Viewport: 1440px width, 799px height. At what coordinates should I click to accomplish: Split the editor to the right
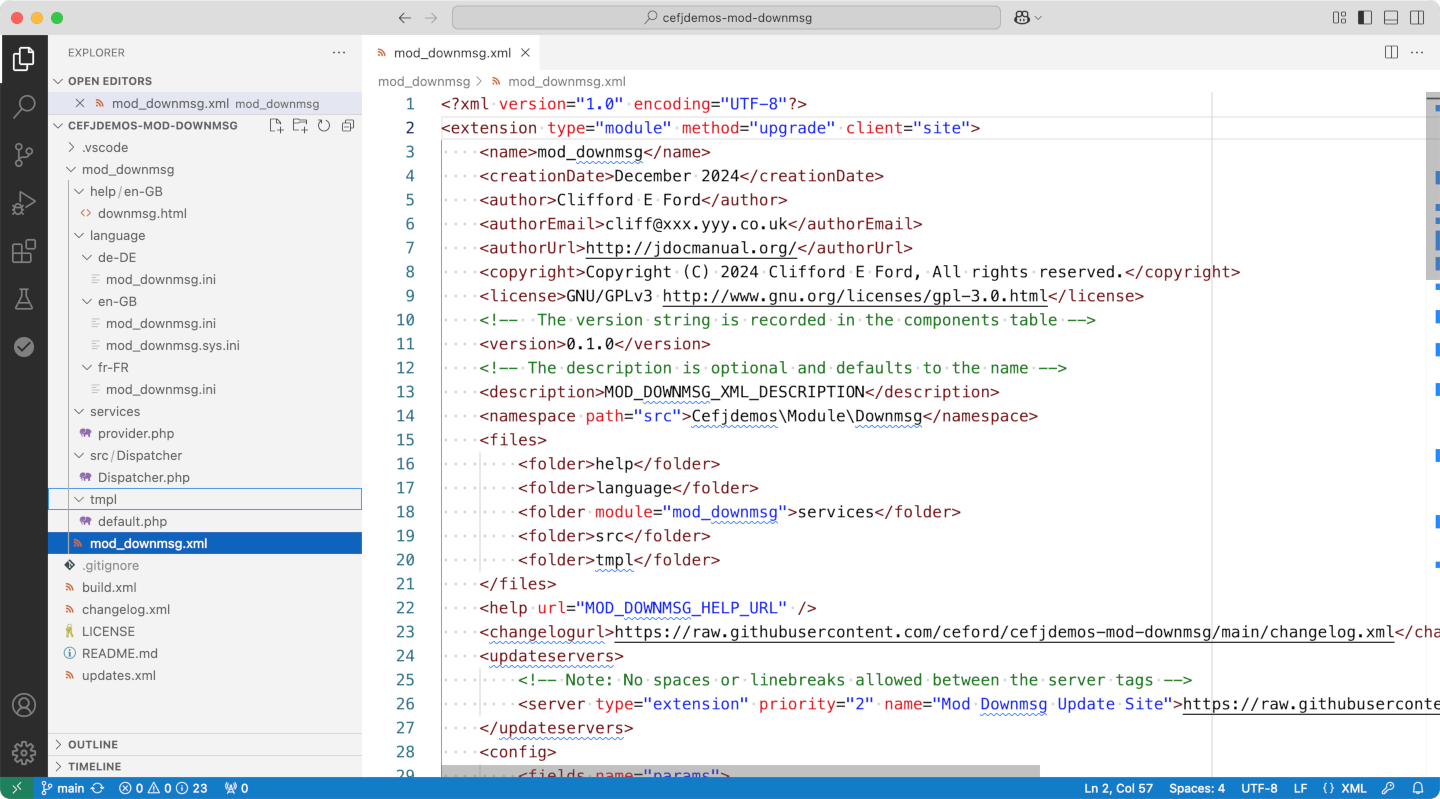click(1391, 52)
